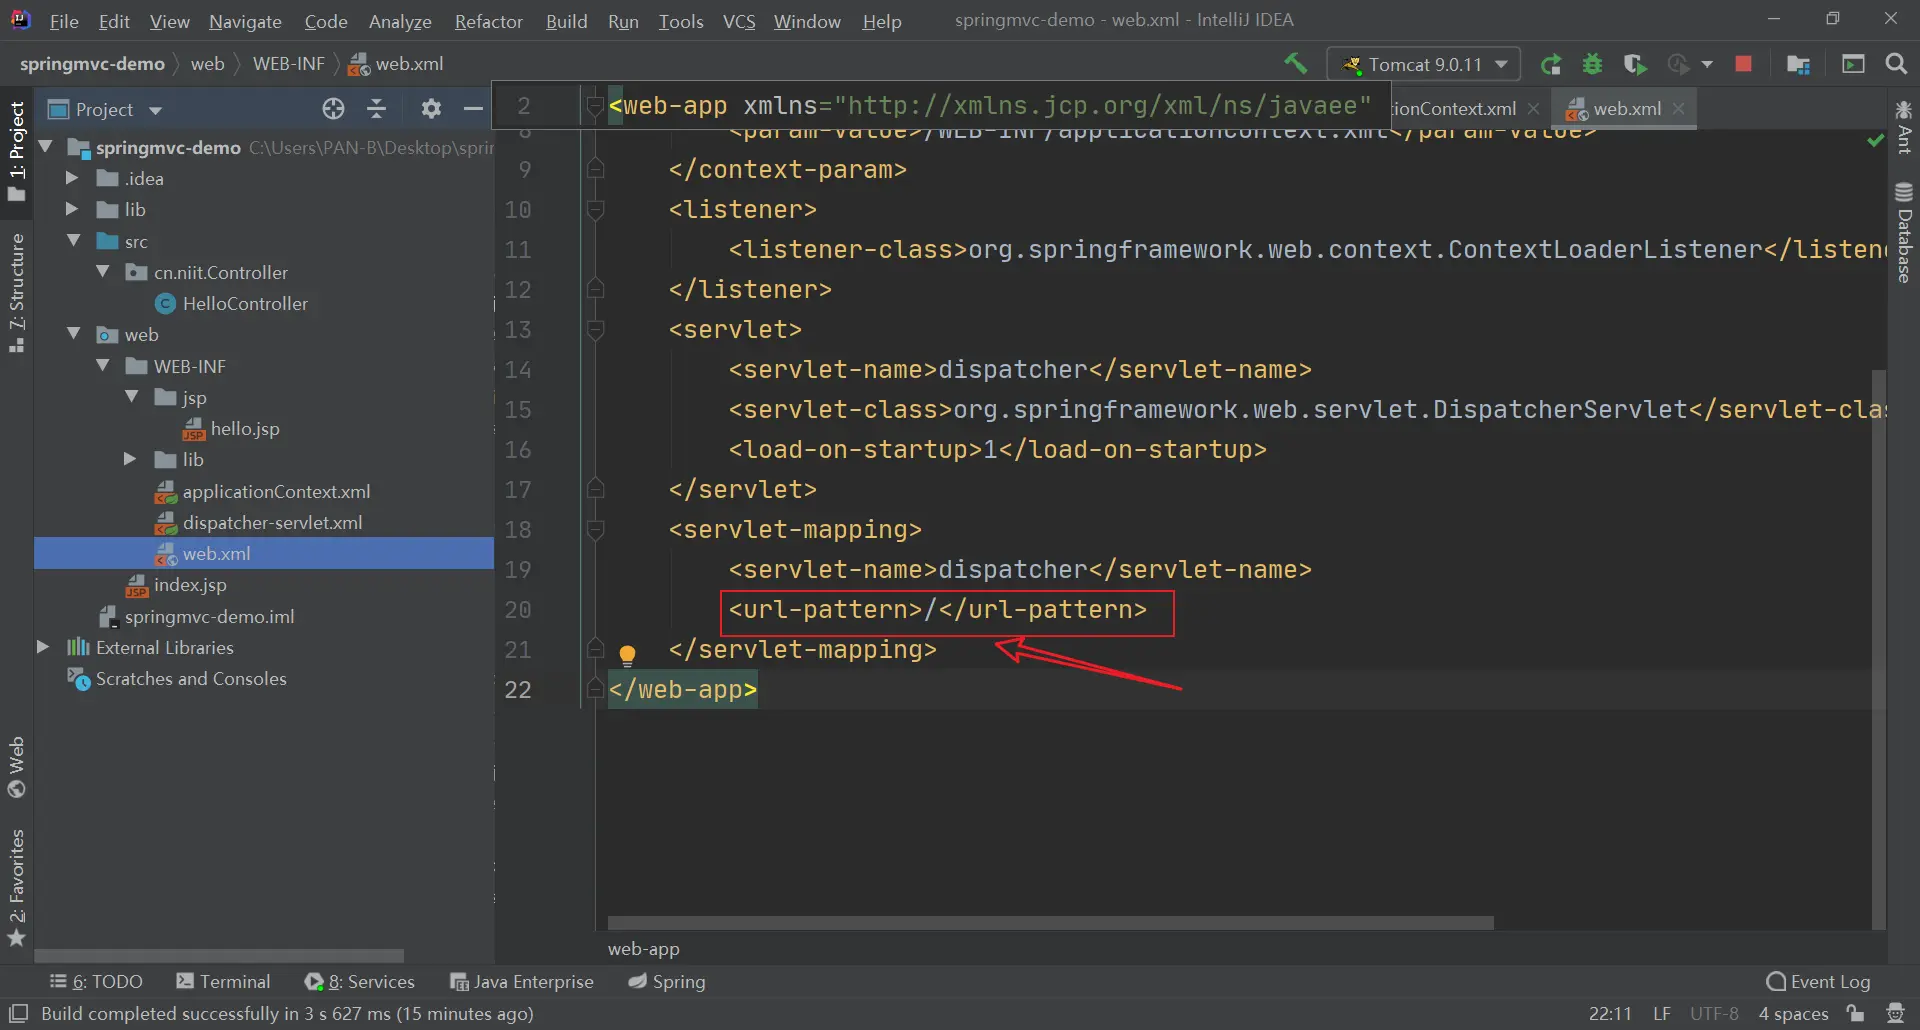Collapse the WEB-INF folder
The width and height of the screenshot is (1920, 1030).
click(103, 366)
